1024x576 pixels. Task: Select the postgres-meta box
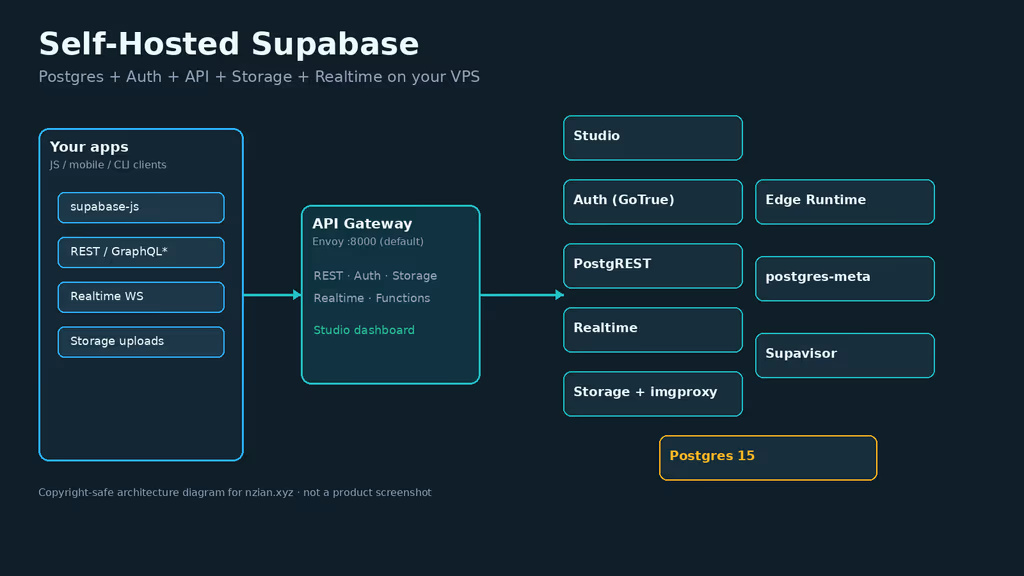845,279
